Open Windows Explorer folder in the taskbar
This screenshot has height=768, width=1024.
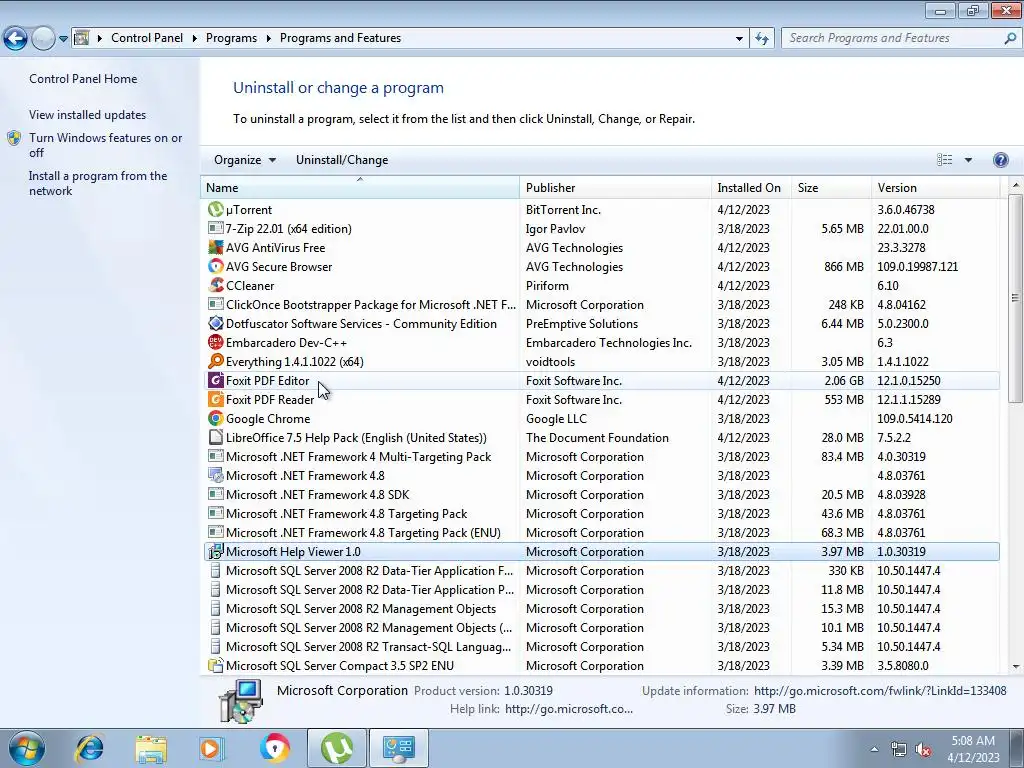click(x=151, y=748)
